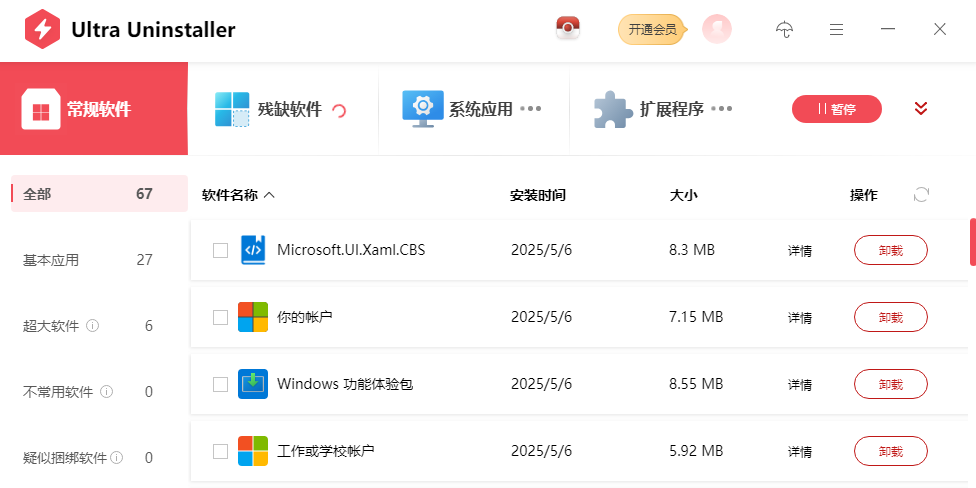Click the info icon beside 超大软件
The width and height of the screenshot is (976, 488).
93,326
